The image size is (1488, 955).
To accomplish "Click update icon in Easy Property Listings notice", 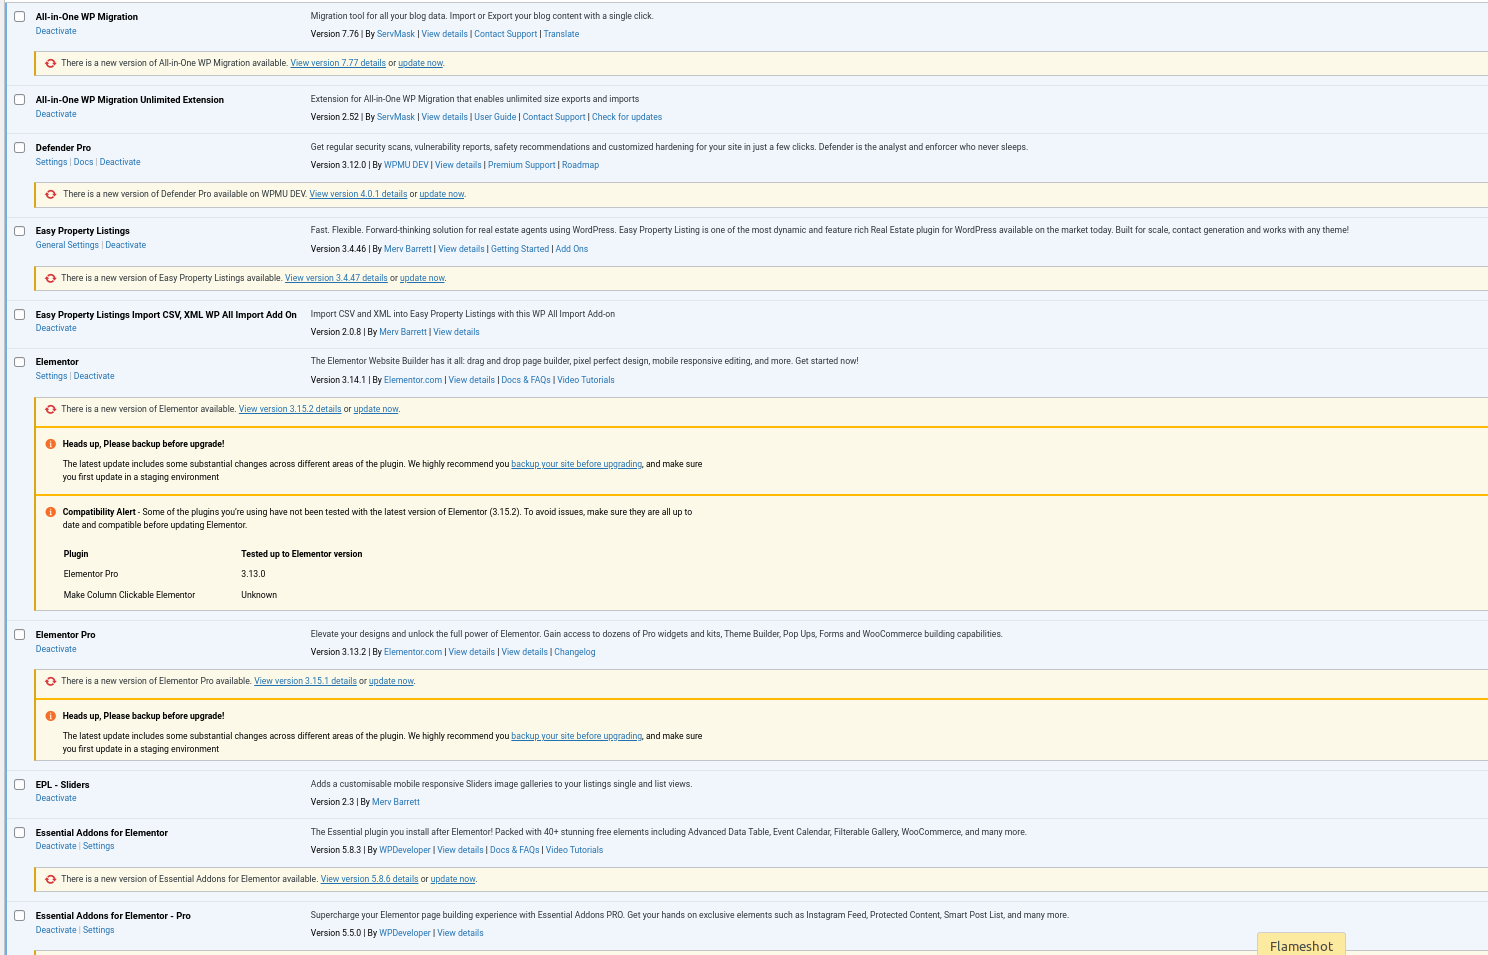I will pos(50,278).
